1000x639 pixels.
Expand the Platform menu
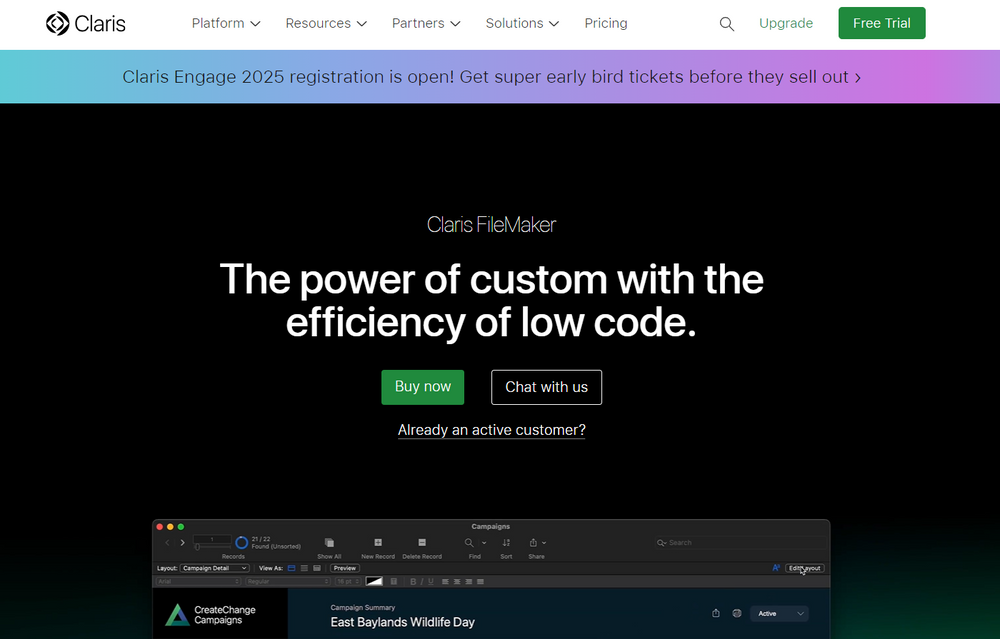click(226, 23)
